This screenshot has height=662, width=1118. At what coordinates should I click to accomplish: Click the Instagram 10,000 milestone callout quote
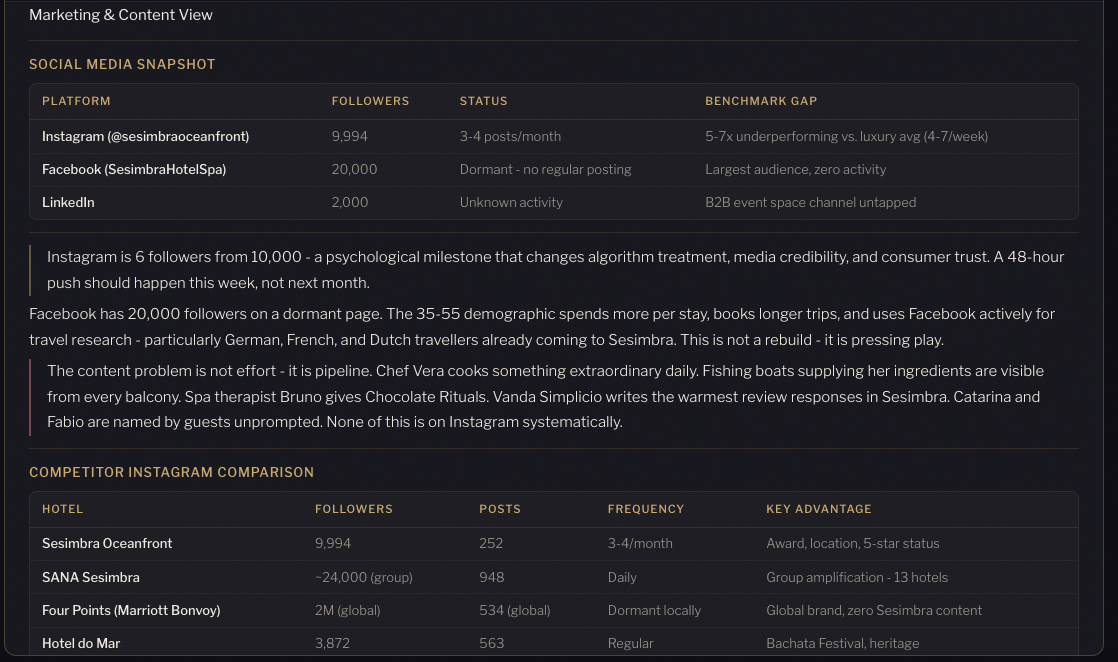pos(555,269)
